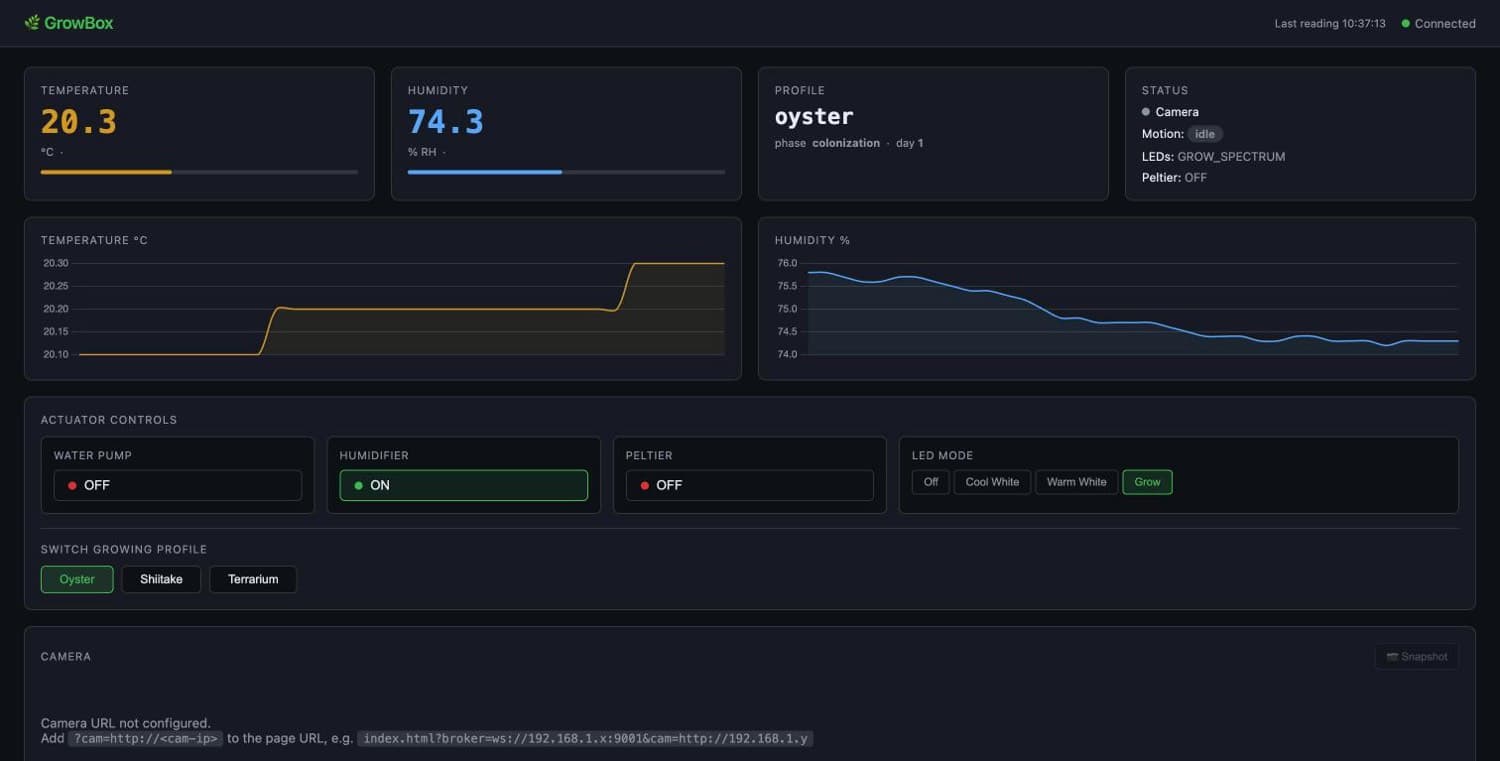The width and height of the screenshot is (1500, 761).
Task: Click the Motion idle status badge
Action: (x=1205, y=134)
